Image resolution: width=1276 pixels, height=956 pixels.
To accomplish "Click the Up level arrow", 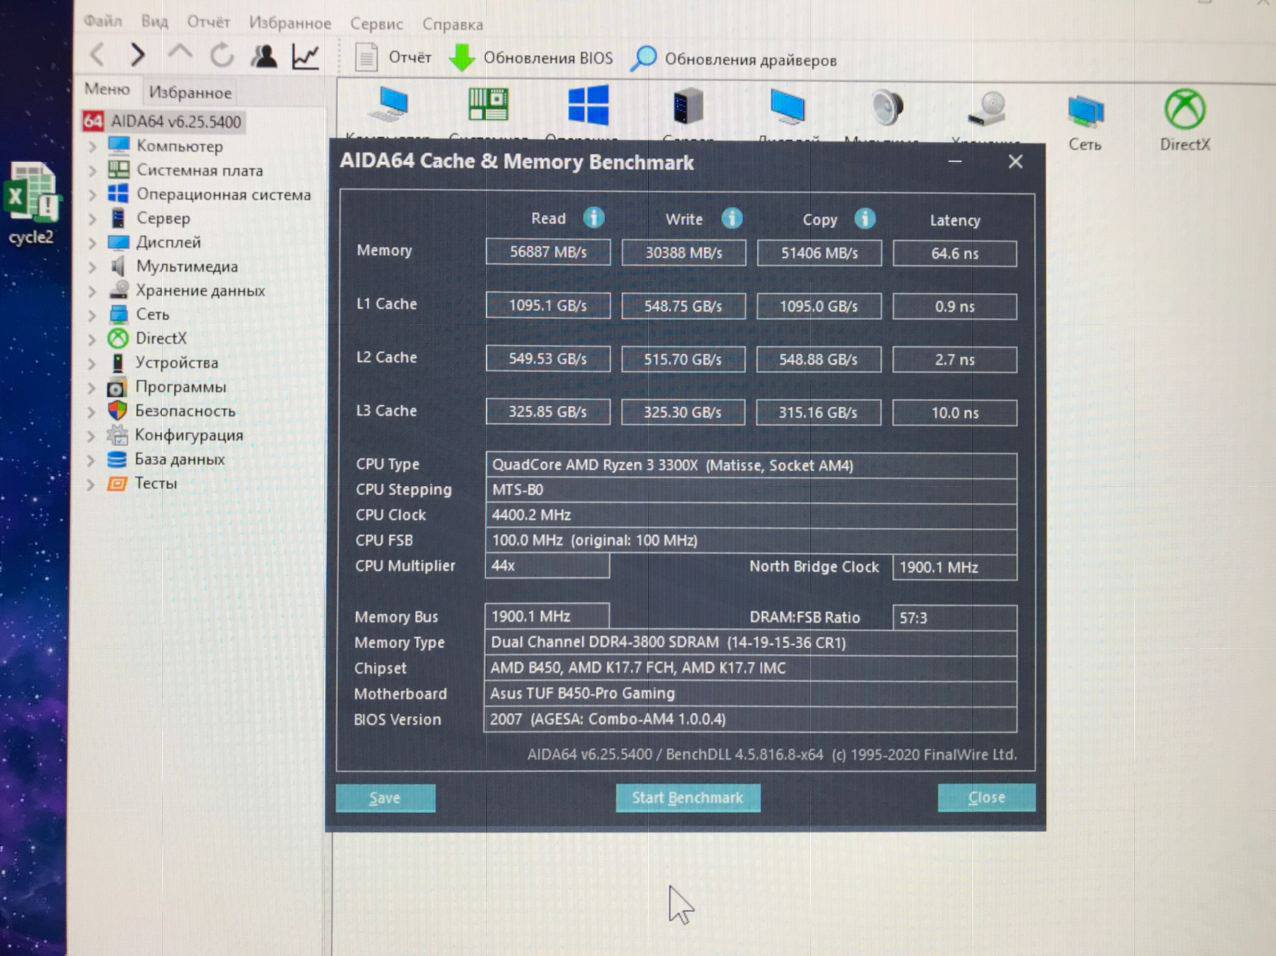I will click(180, 53).
